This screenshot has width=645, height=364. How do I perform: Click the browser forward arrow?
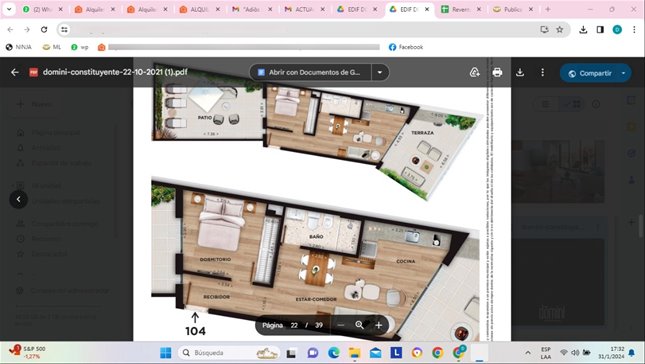click(27, 30)
